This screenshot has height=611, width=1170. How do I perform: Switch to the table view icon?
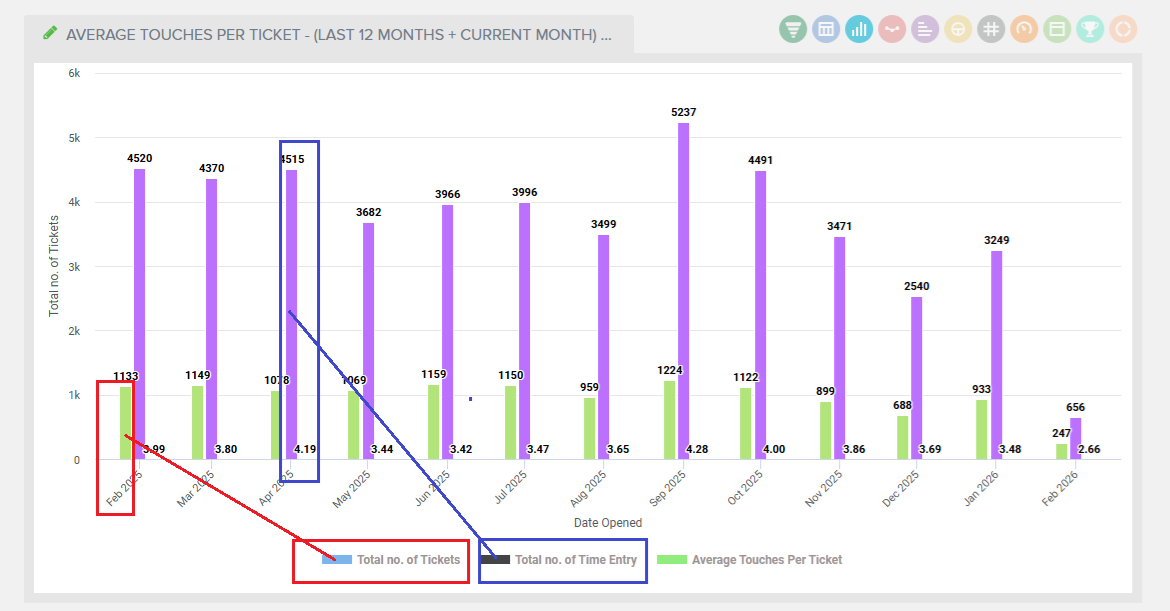click(x=826, y=29)
